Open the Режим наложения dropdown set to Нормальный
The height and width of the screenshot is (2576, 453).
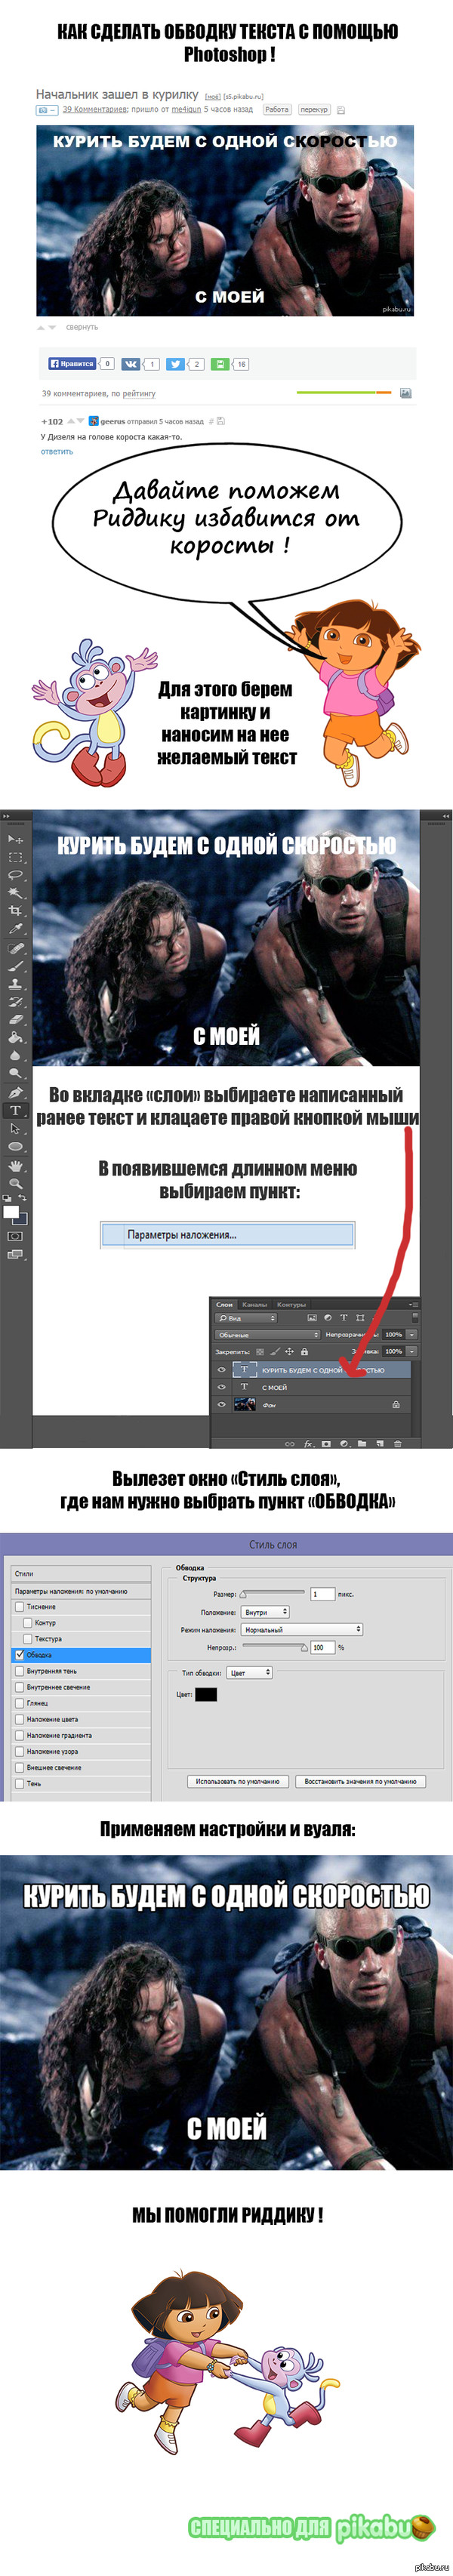(x=302, y=1629)
